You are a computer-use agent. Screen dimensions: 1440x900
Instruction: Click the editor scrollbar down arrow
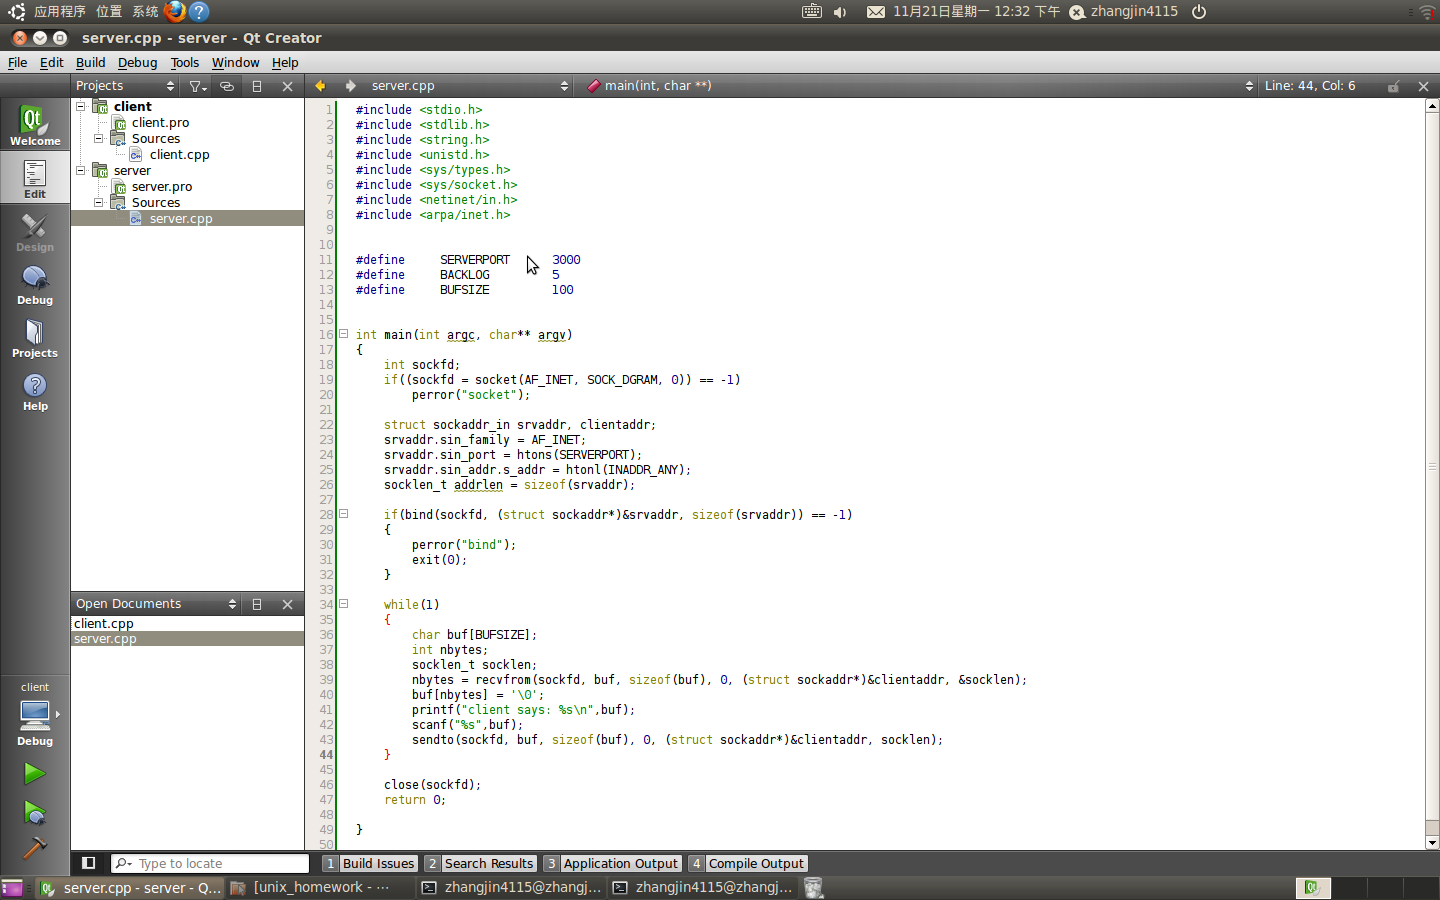pyautogui.click(x=1432, y=843)
